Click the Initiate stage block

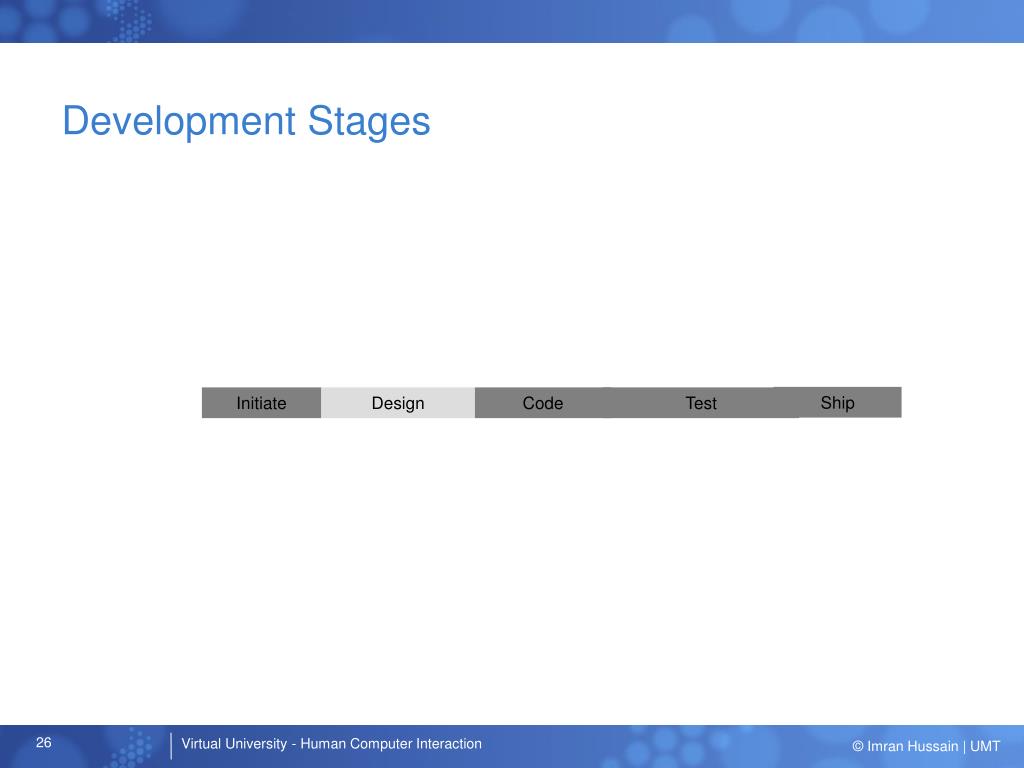(x=261, y=403)
